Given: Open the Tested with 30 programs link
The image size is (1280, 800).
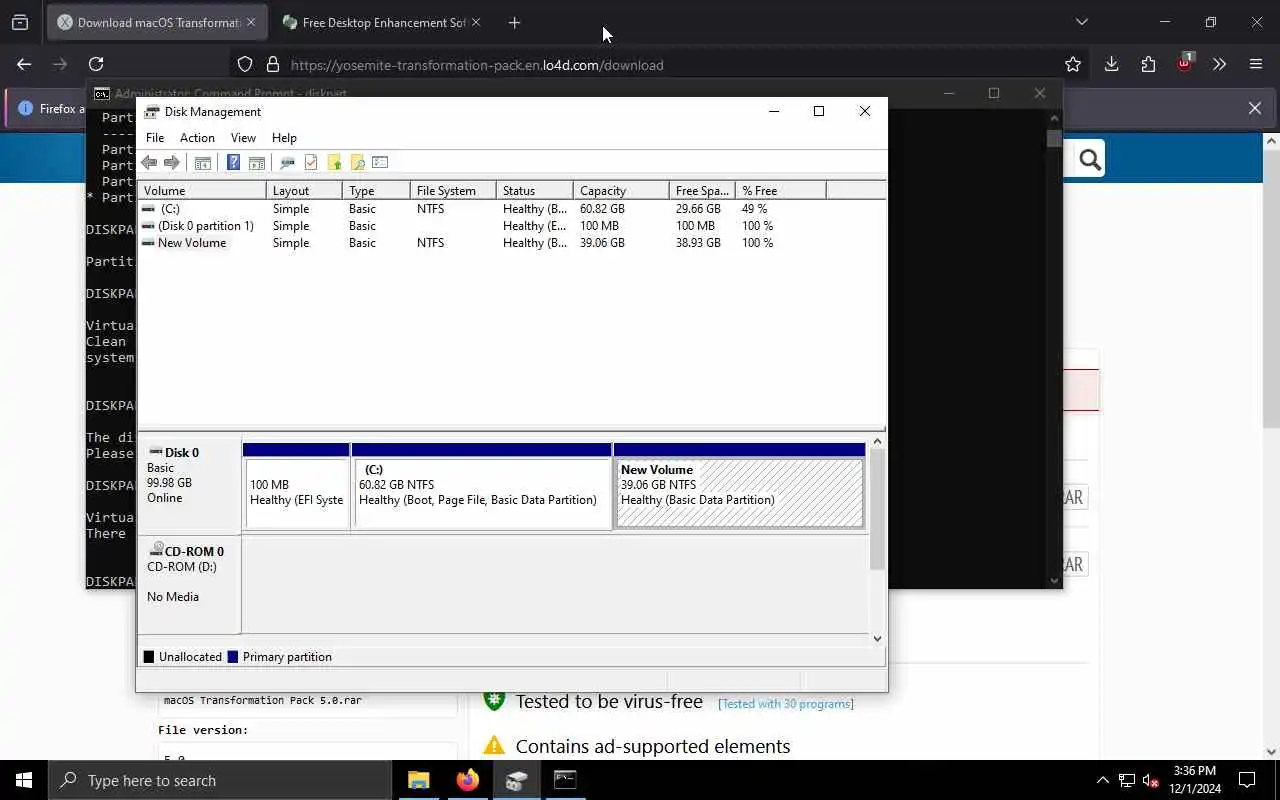Looking at the screenshot, I should point(786,704).
